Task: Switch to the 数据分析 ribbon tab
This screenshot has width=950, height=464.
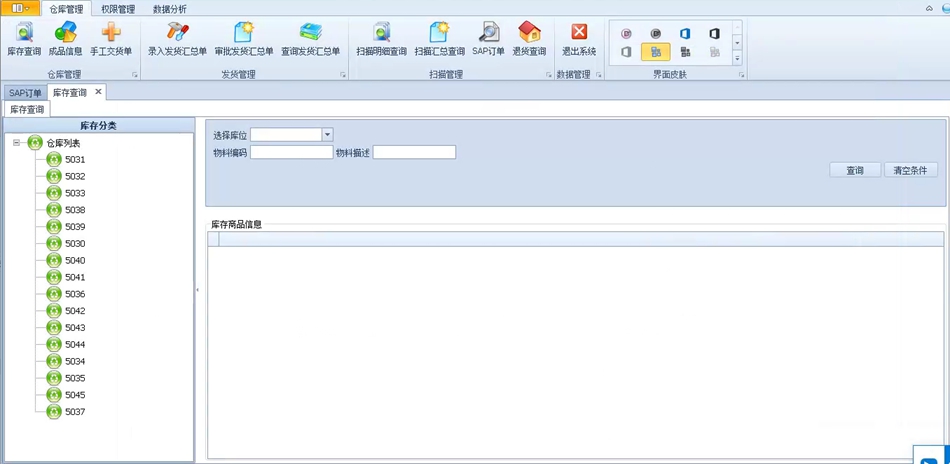Action: point(170,9)
